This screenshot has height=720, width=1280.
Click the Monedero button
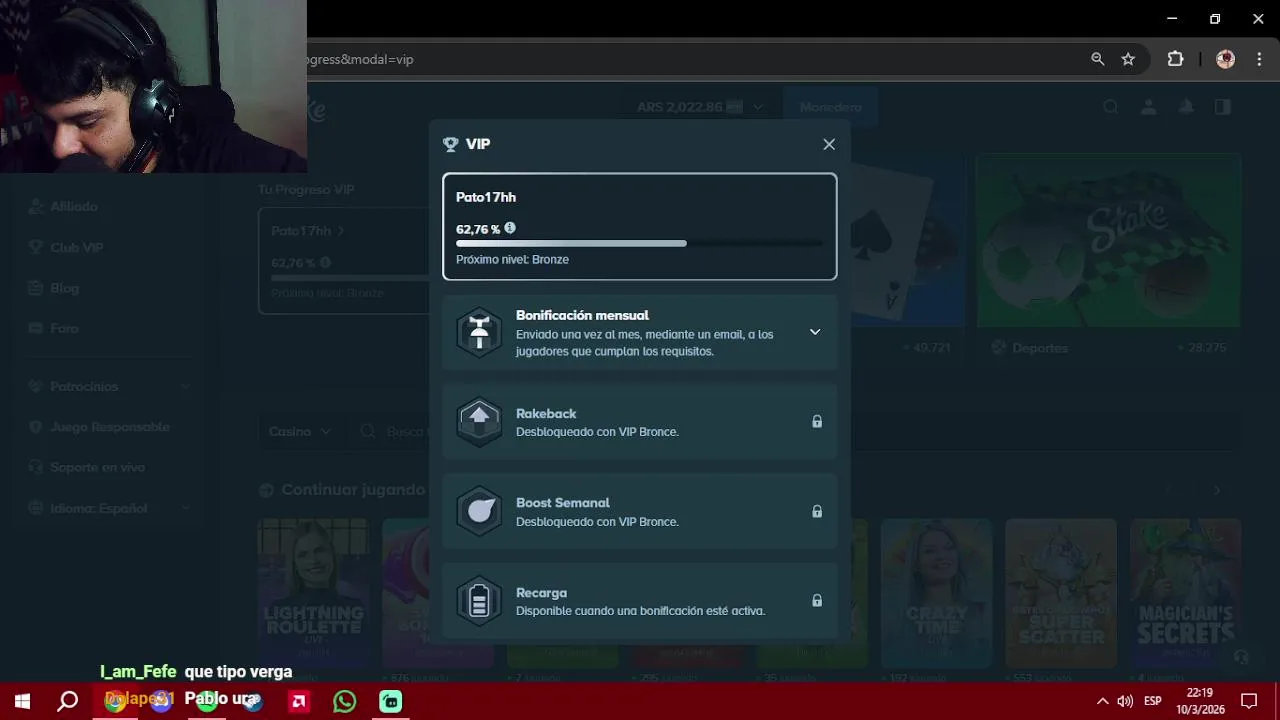pyautogui.click(x=830, y=107)
